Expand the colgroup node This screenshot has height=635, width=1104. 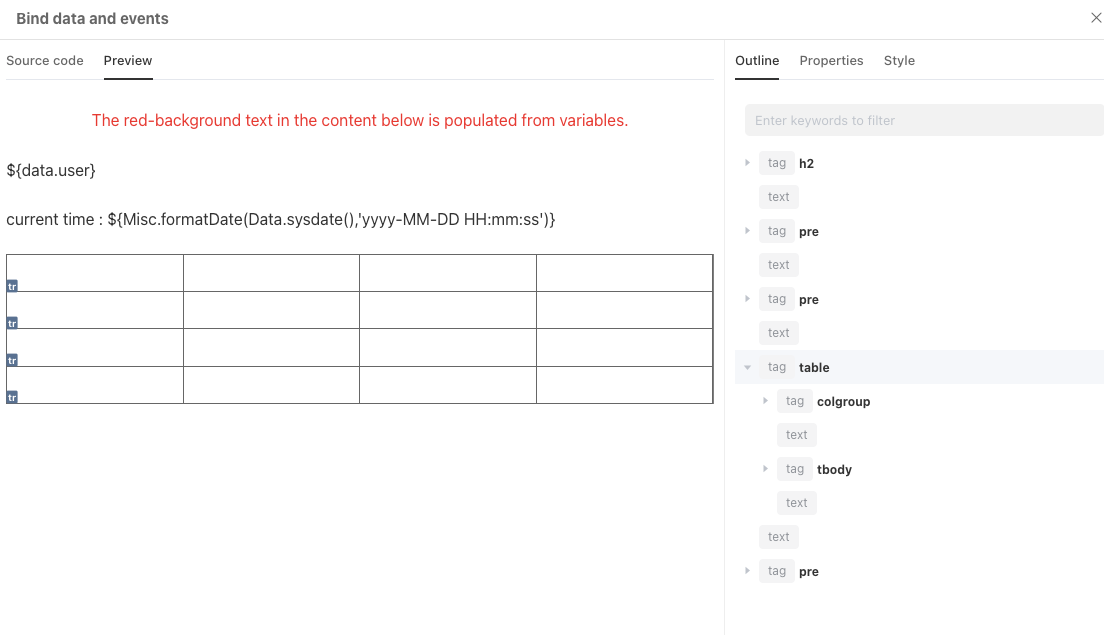(x=765, y=401)
